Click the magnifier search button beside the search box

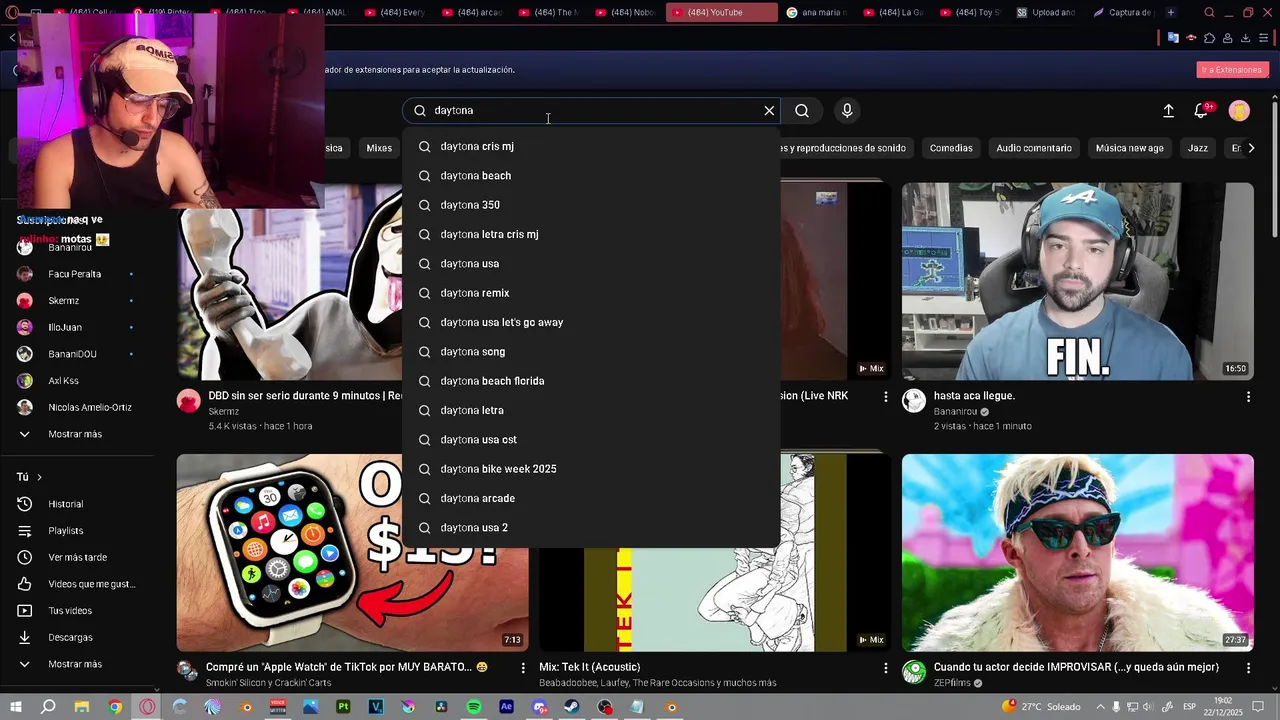[802, 111]
